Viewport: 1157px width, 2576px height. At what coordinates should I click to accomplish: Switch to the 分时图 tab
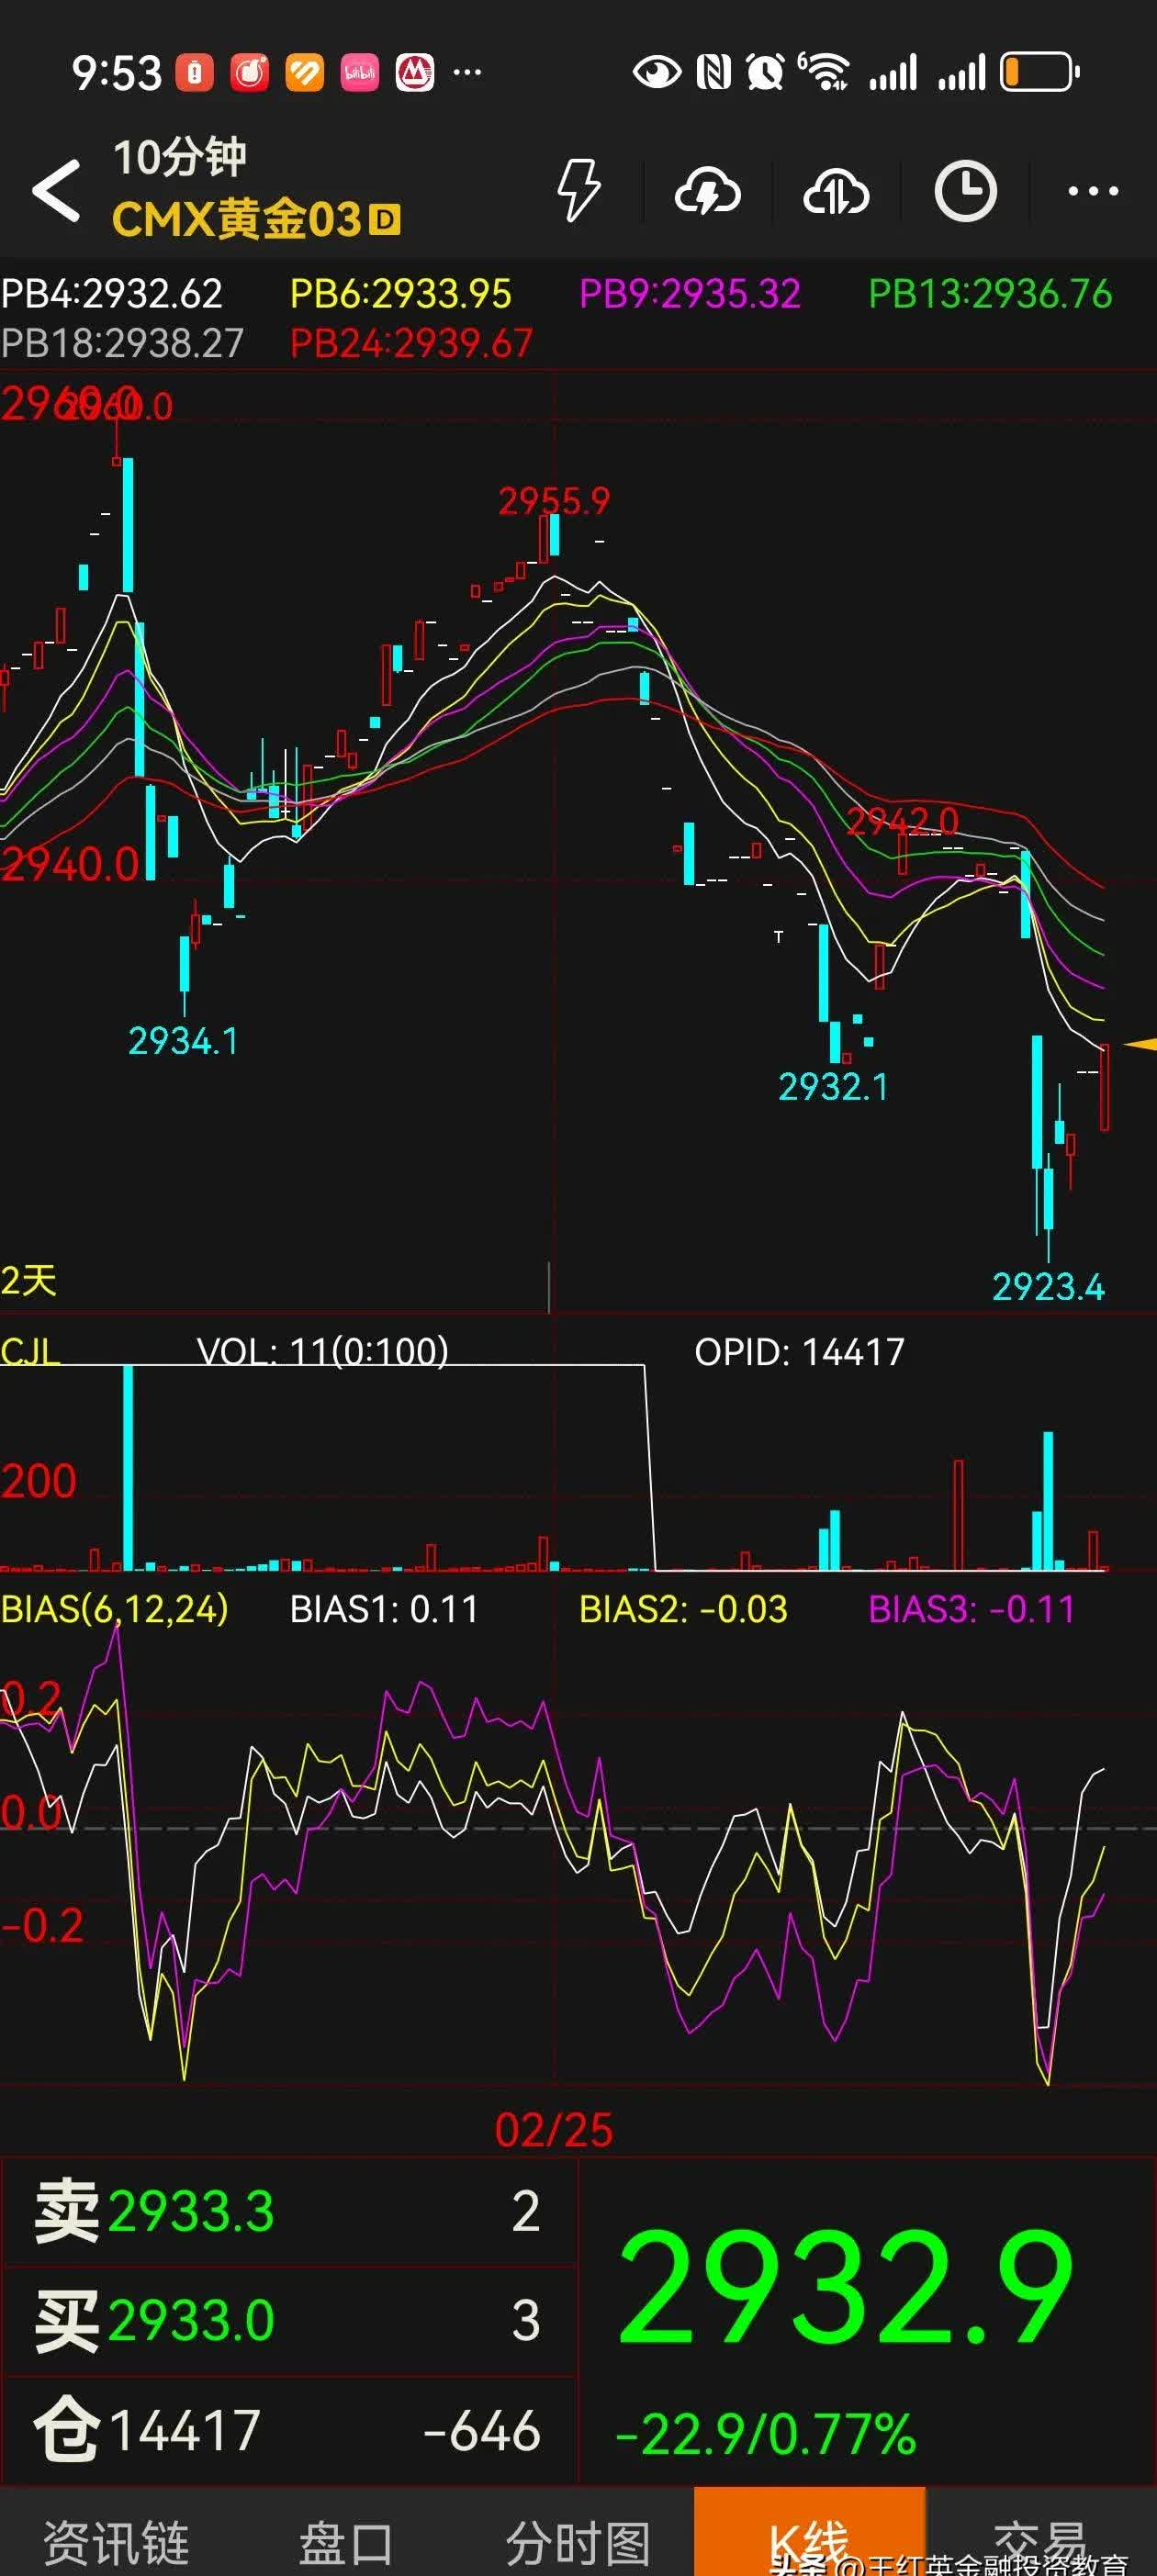pyautogui.click(x=578, y=2542)
